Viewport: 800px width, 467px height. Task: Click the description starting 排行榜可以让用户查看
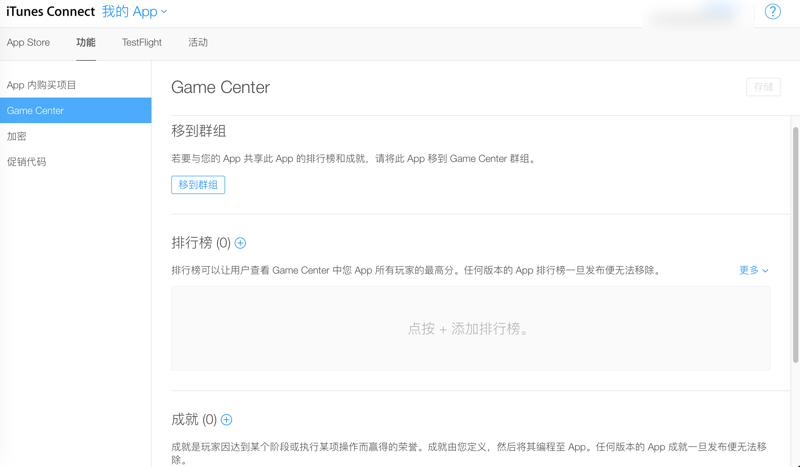point(417,270)
